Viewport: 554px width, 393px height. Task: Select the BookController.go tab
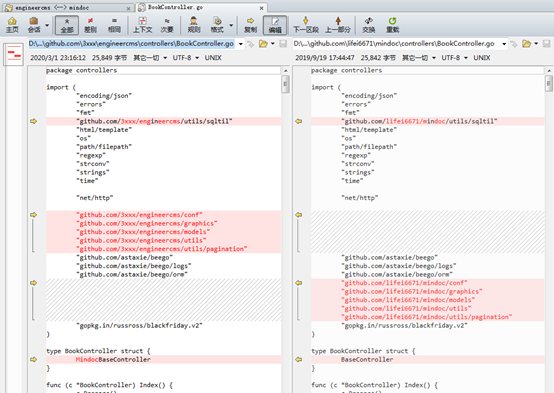(x=201, y=7)
